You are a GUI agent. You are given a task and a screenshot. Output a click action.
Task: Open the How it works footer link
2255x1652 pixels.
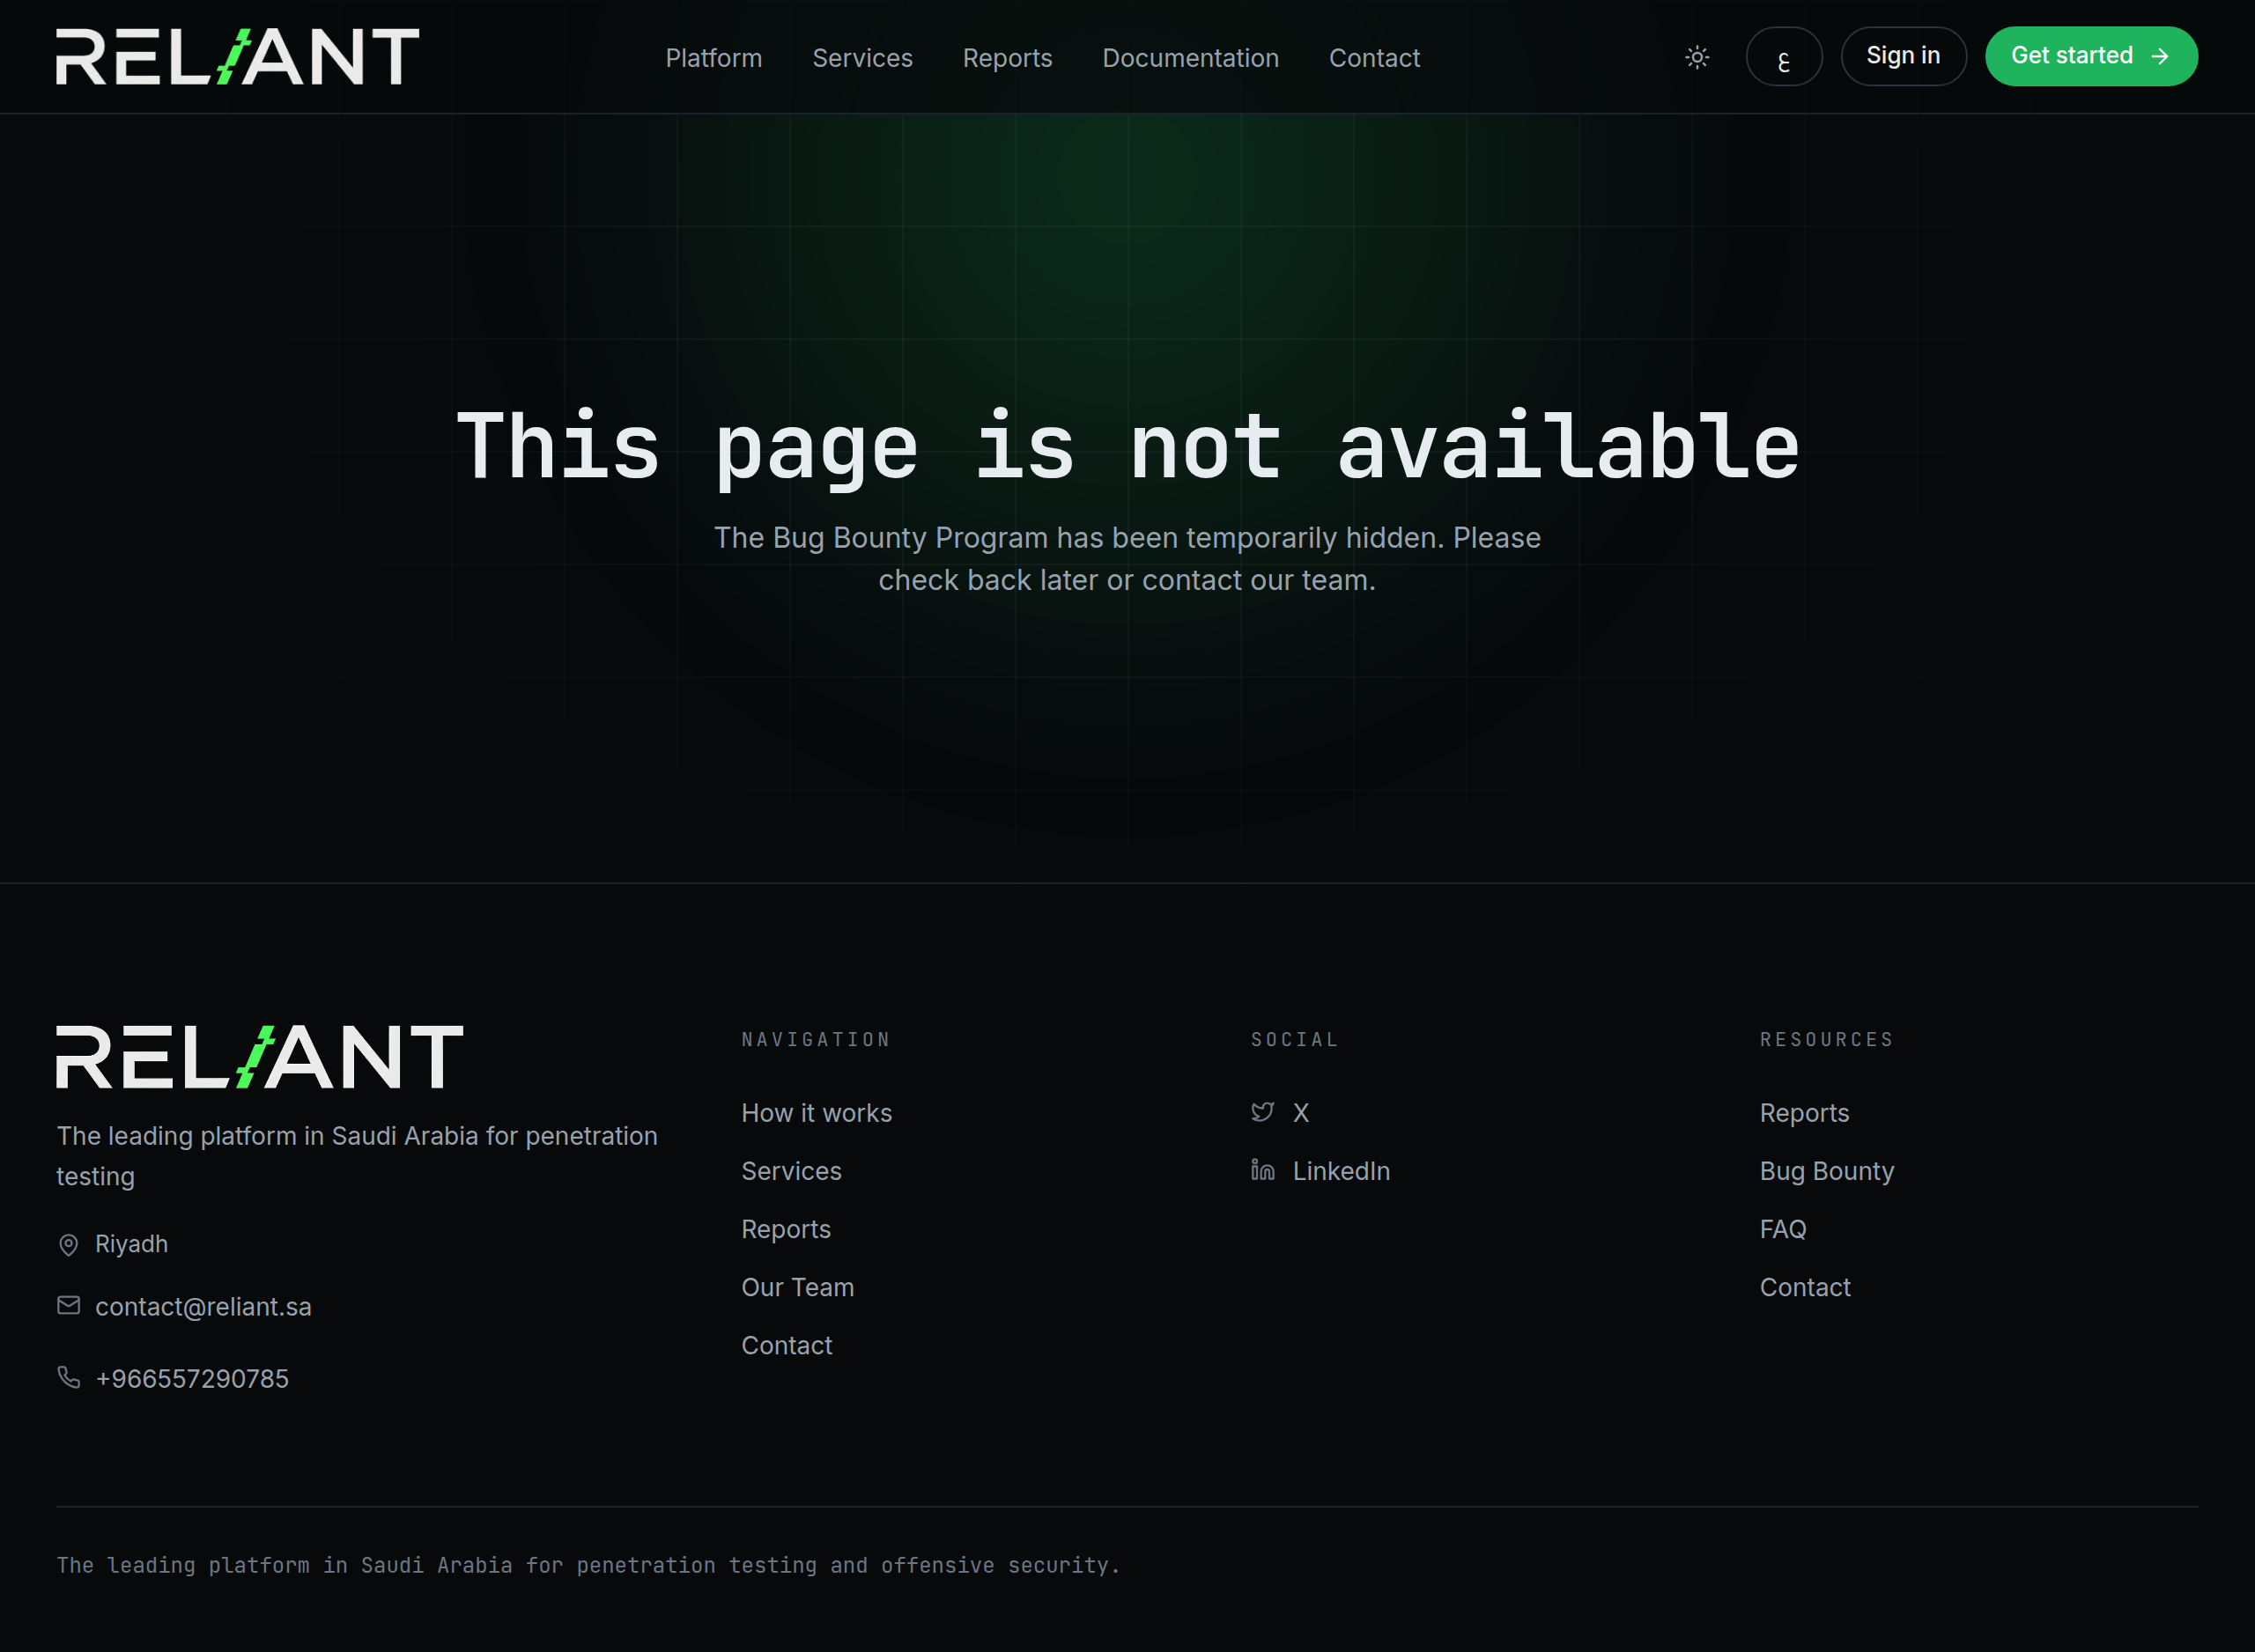[816, 1113]
